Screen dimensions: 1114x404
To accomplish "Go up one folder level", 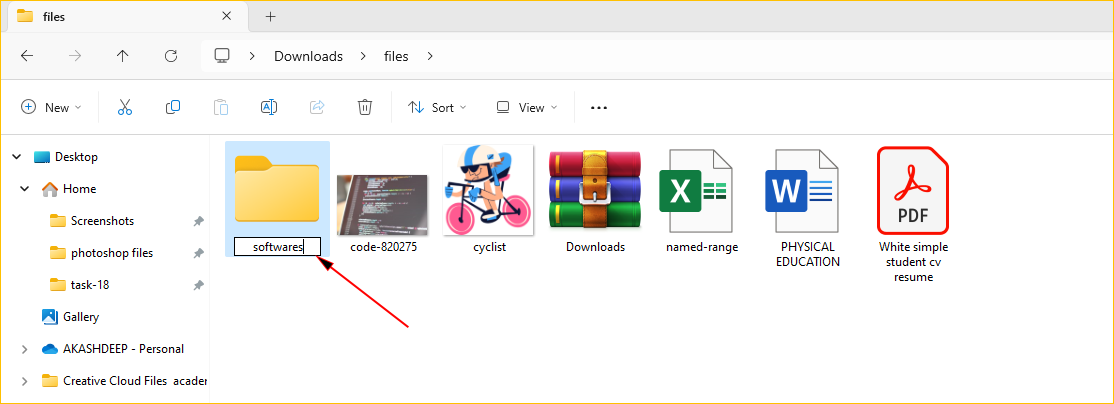I will click(x=123, y=56).
